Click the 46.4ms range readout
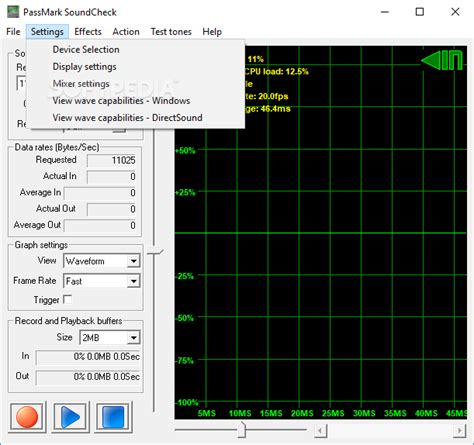The width and height of the screenshot is (474, 445). point(268,109)
